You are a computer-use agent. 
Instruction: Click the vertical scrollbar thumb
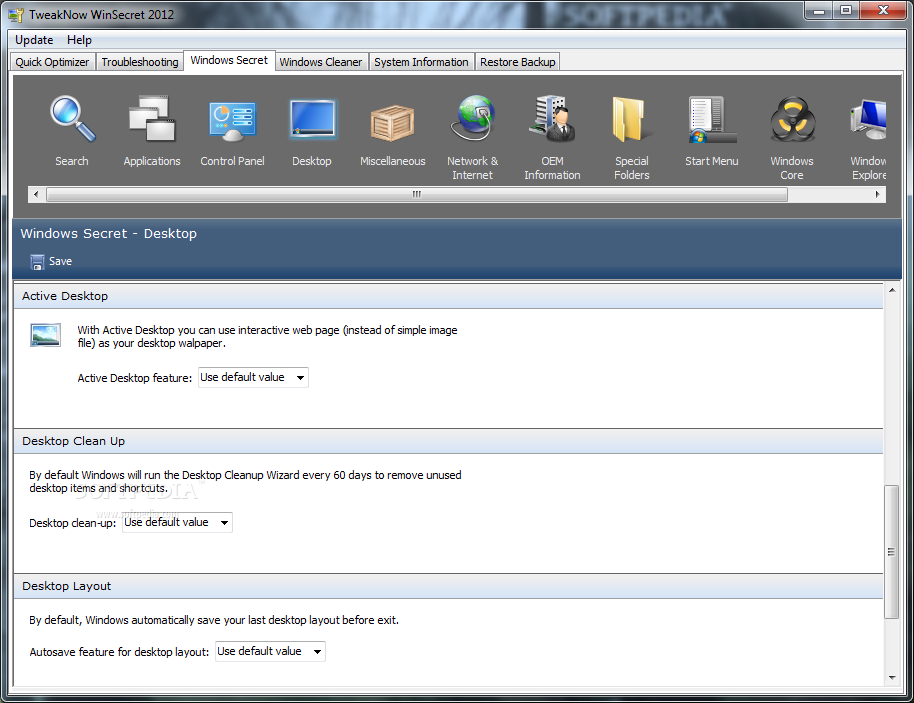point(892,551)
